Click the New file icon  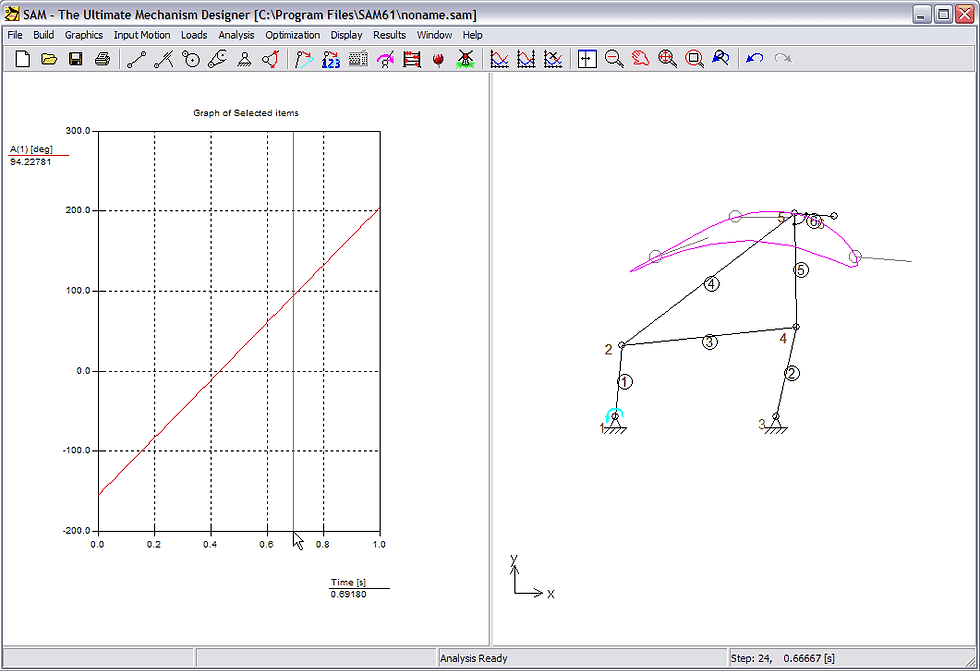22,59
